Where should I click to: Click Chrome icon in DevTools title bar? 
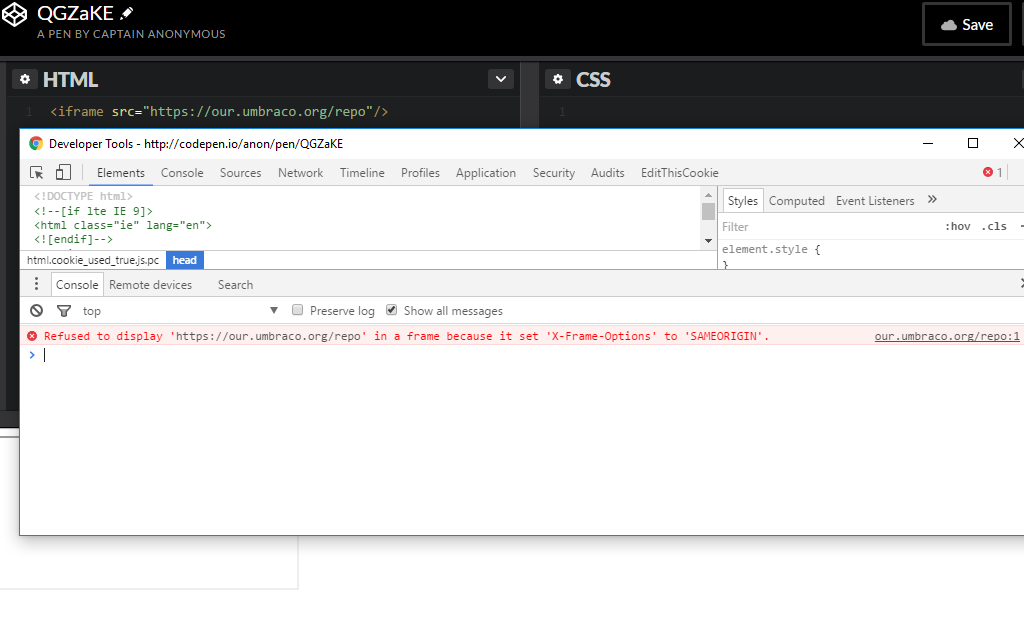(36, 144)
